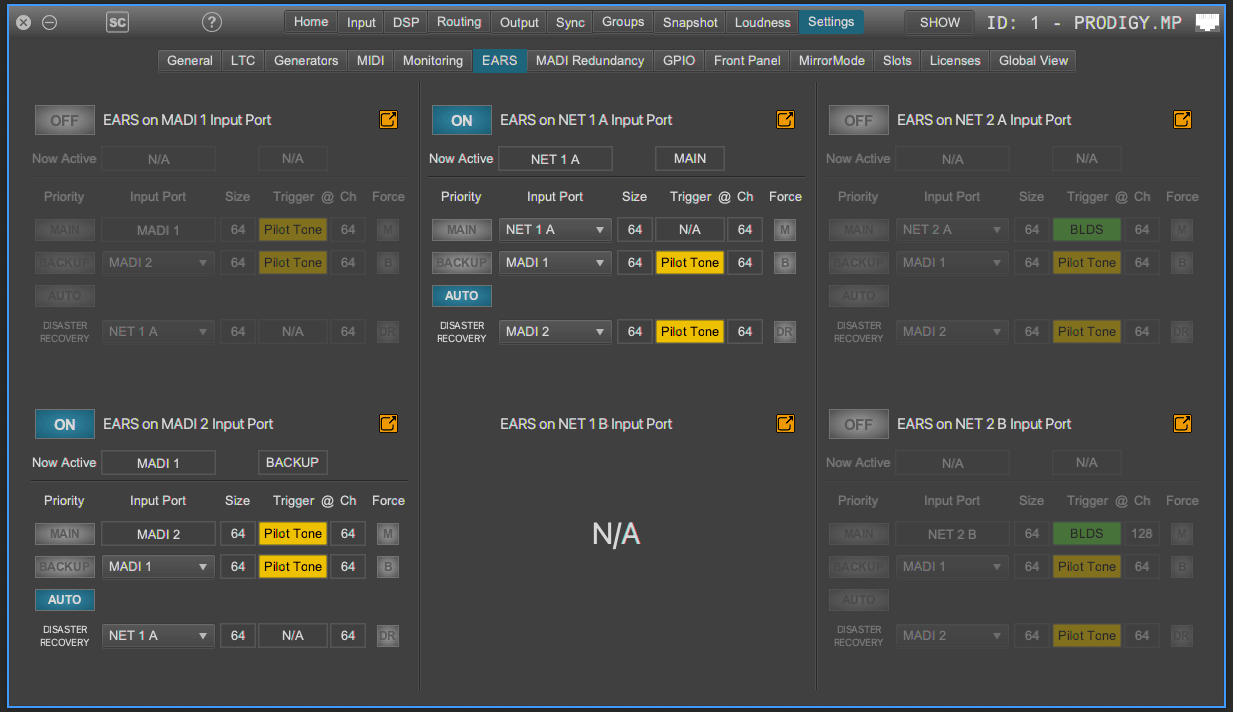Toggle AUTO priority in NET 1 A panel
1233x712 pixels.
tap(462, 296)
